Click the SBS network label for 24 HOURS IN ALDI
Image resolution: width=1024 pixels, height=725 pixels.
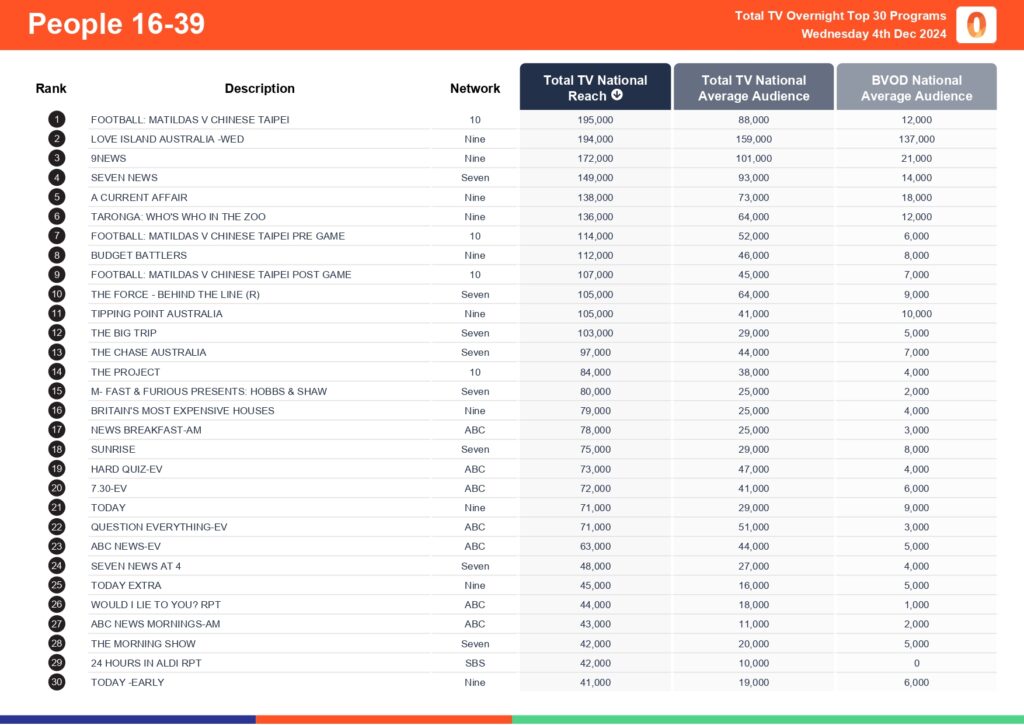[x=475, y=663]
